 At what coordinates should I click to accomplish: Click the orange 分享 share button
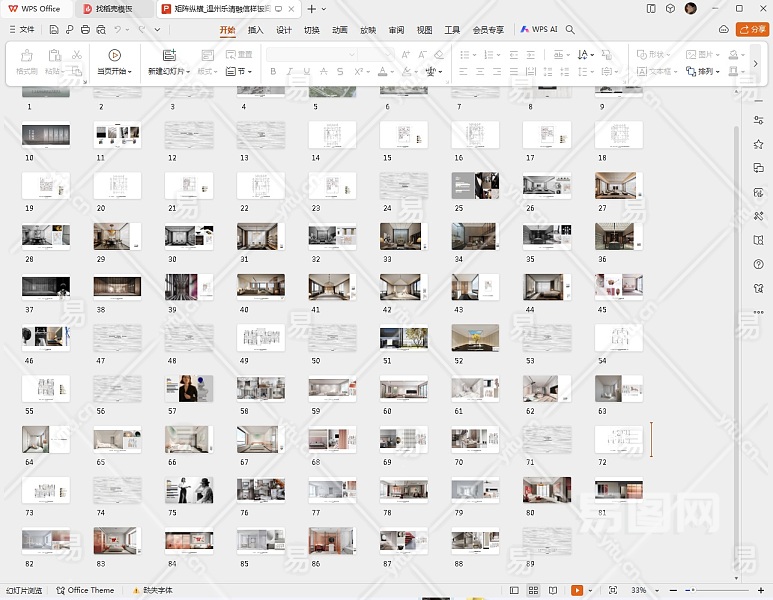click(752, 30)
